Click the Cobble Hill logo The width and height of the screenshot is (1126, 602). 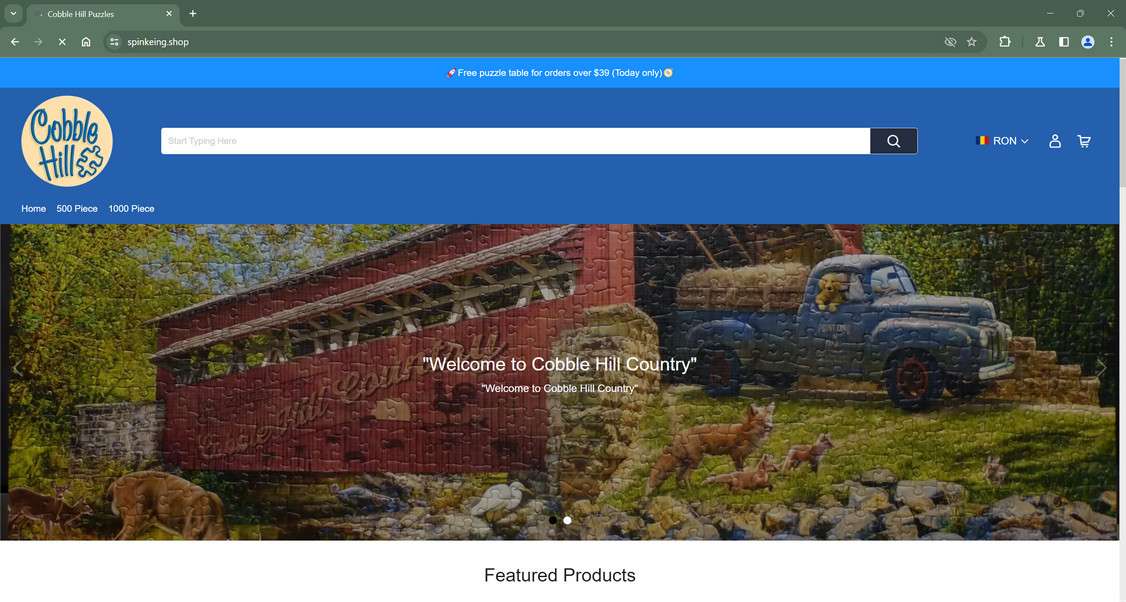[67, 141]
